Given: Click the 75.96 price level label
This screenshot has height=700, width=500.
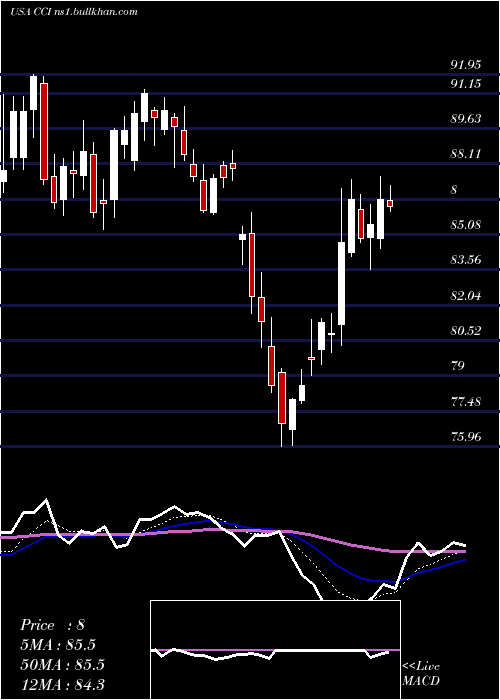Looking at the screenshot, I should click(x=466, y=436).
